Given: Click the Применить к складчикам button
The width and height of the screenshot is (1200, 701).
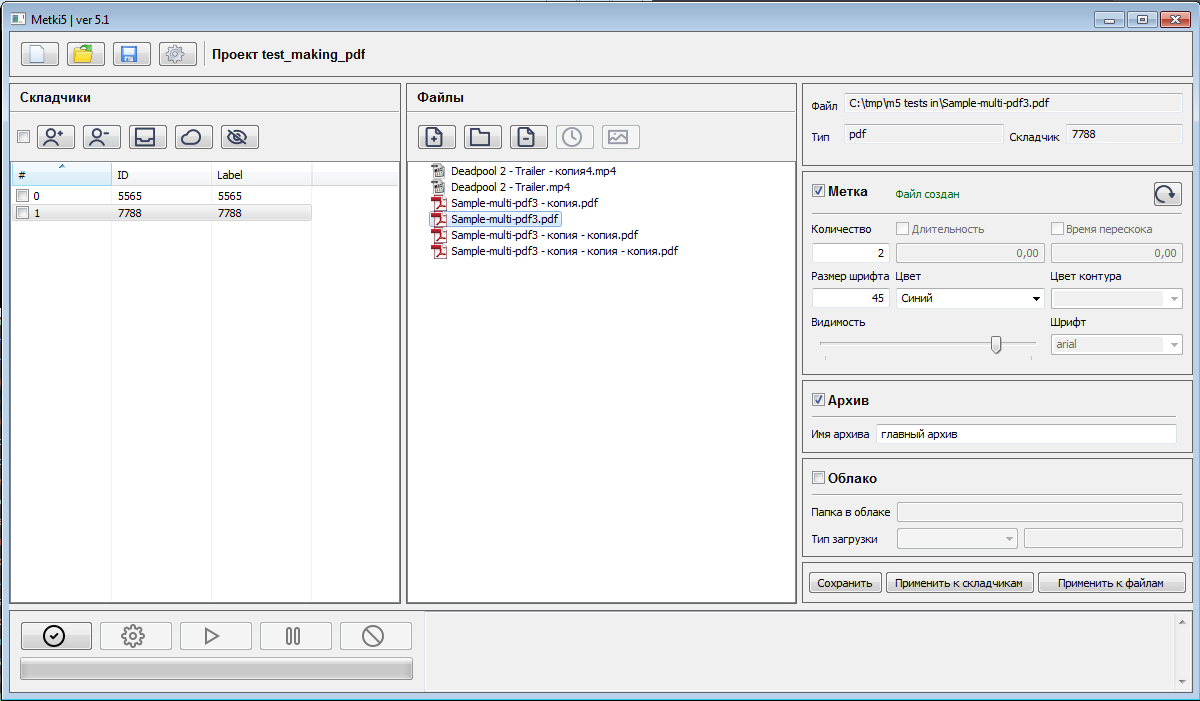Looking at the screenshot, I should point(959,583).
